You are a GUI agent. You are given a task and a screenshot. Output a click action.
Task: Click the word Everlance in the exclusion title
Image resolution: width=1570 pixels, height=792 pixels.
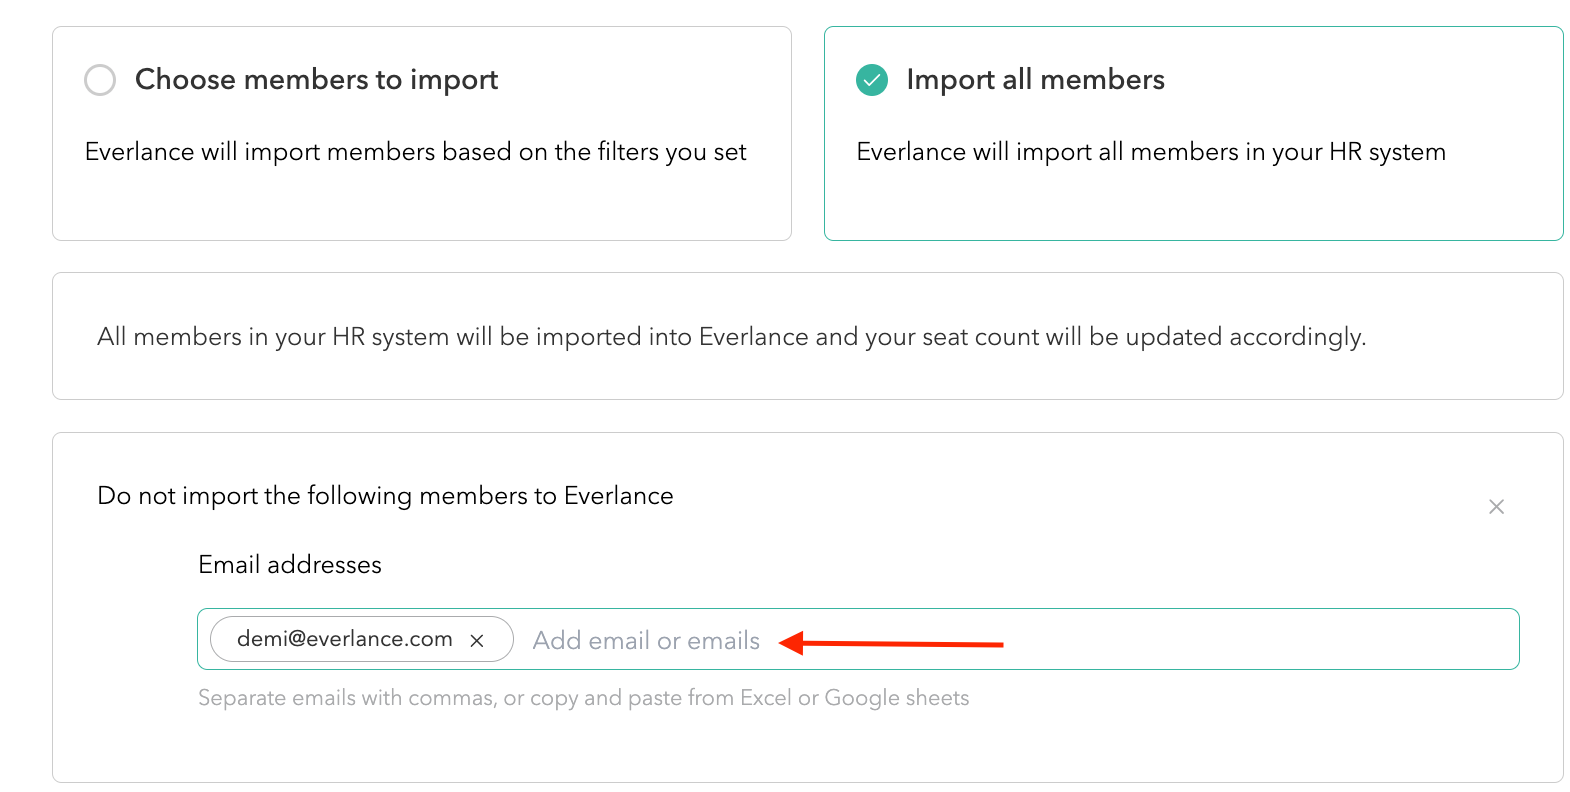618,496
